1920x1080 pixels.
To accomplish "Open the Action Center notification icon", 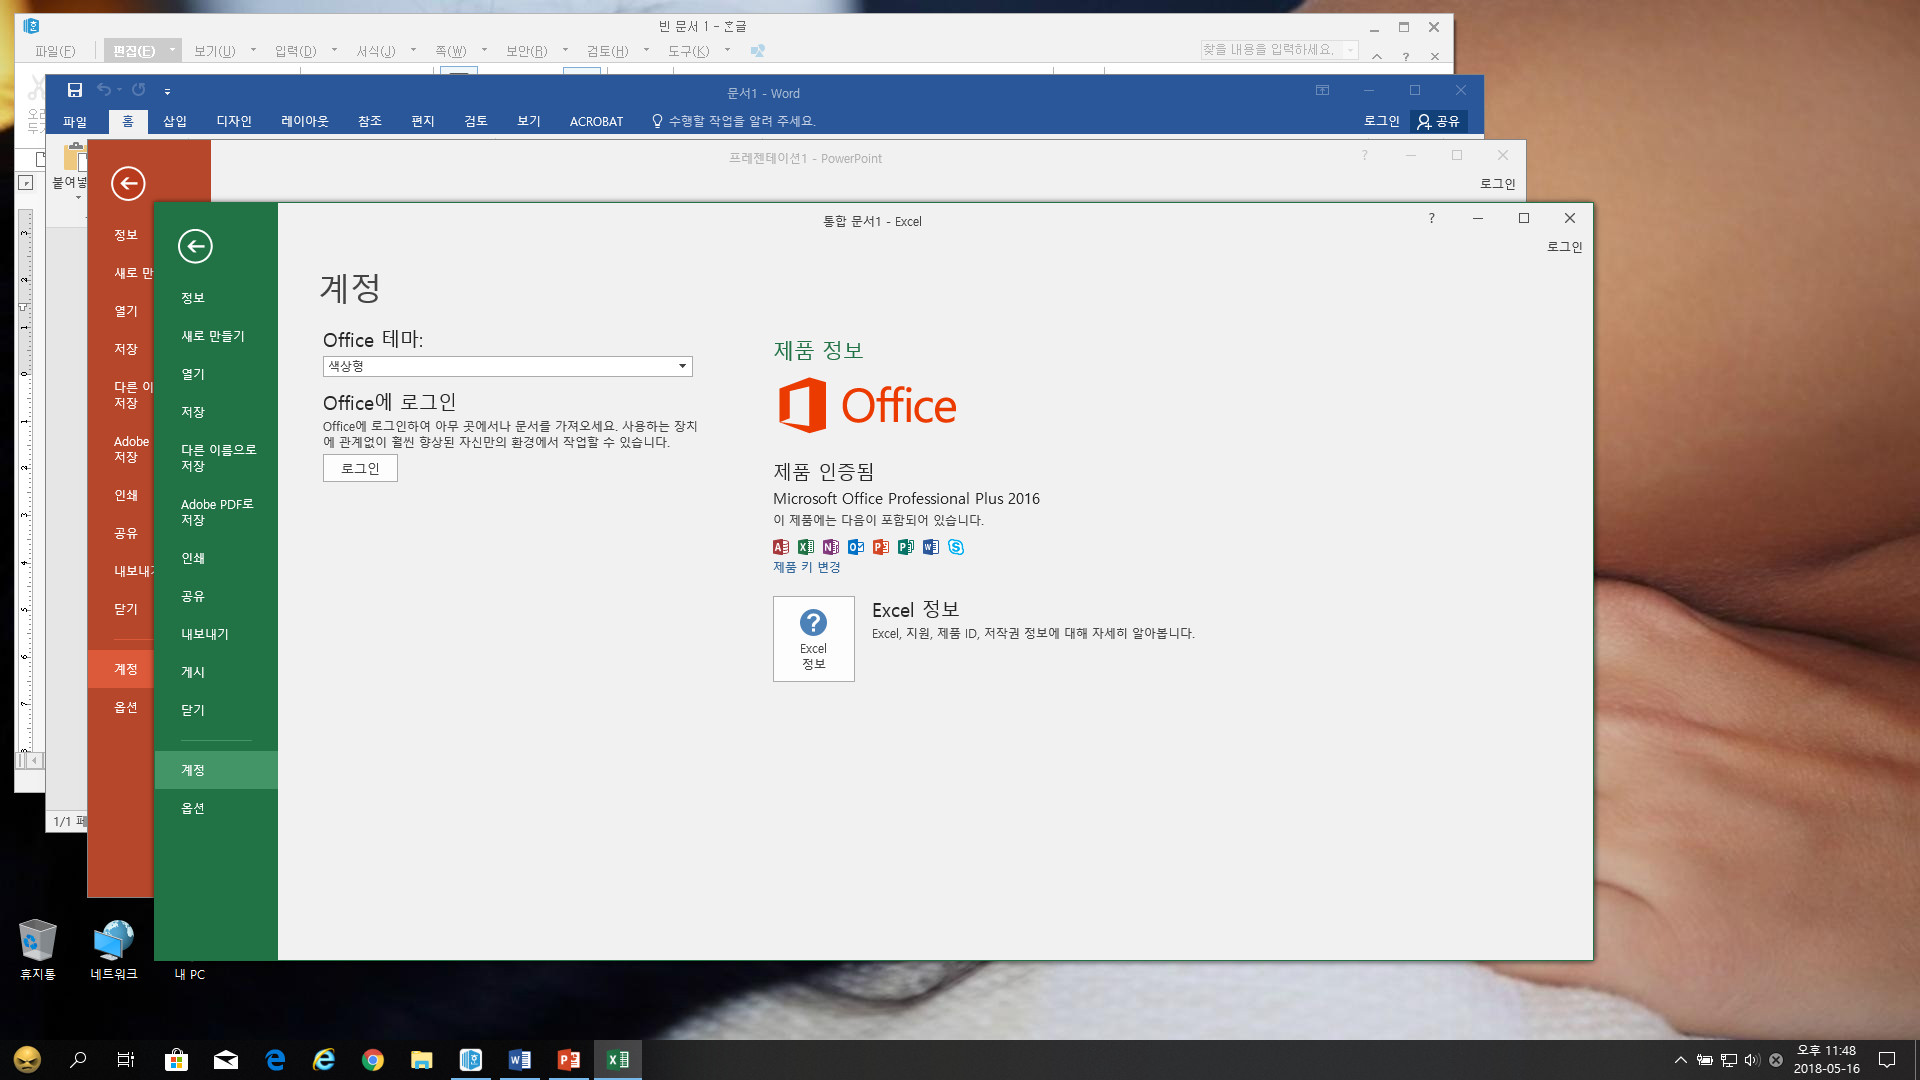I will (x=1887, y=1060).
